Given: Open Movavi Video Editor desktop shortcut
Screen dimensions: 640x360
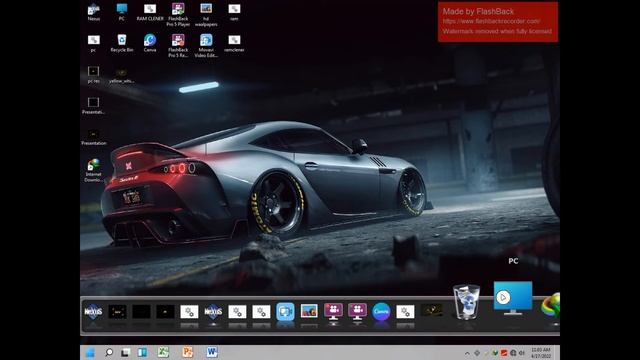Looking at the screenshot, I should coord(206,46).
